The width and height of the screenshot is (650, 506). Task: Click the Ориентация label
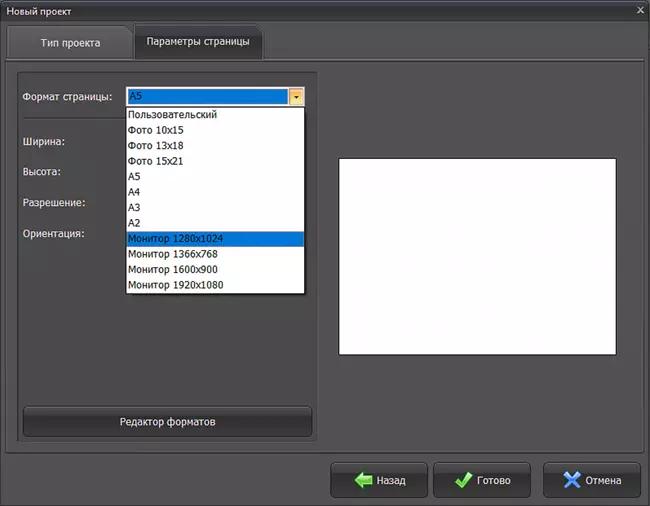[53, 234]
